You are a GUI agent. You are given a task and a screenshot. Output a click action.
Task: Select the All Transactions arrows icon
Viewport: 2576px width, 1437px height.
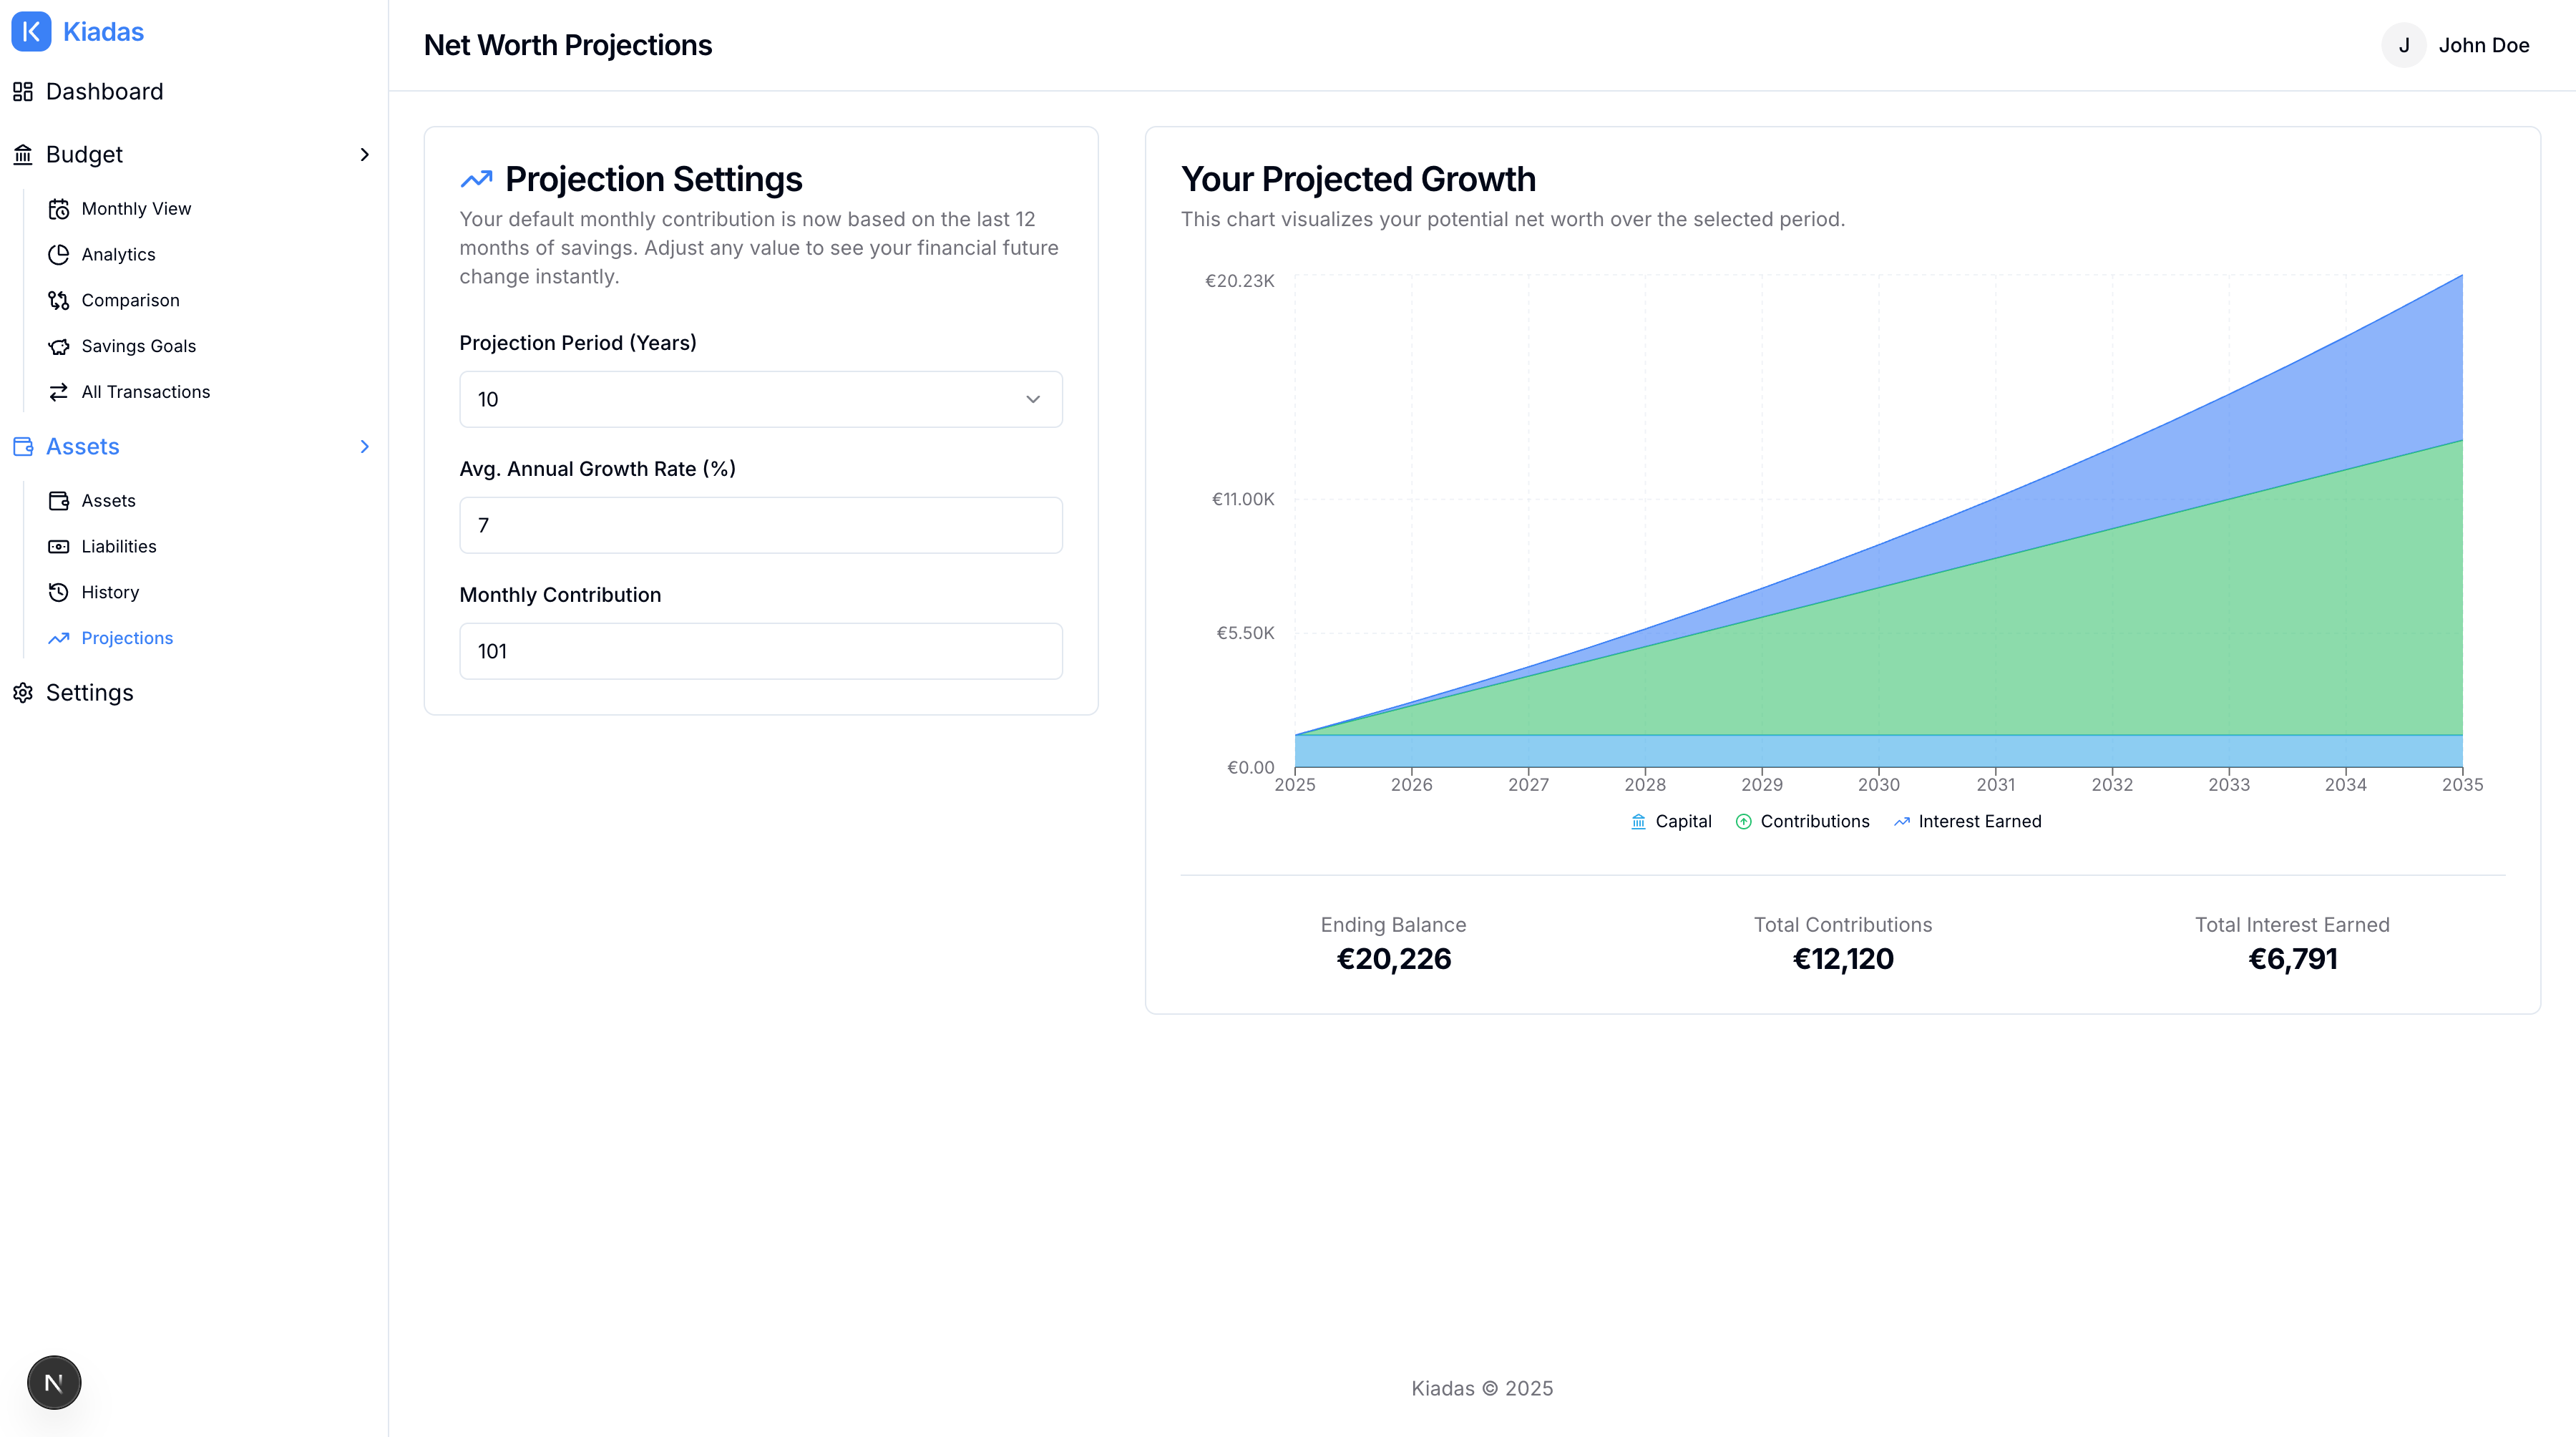[59, 392]
